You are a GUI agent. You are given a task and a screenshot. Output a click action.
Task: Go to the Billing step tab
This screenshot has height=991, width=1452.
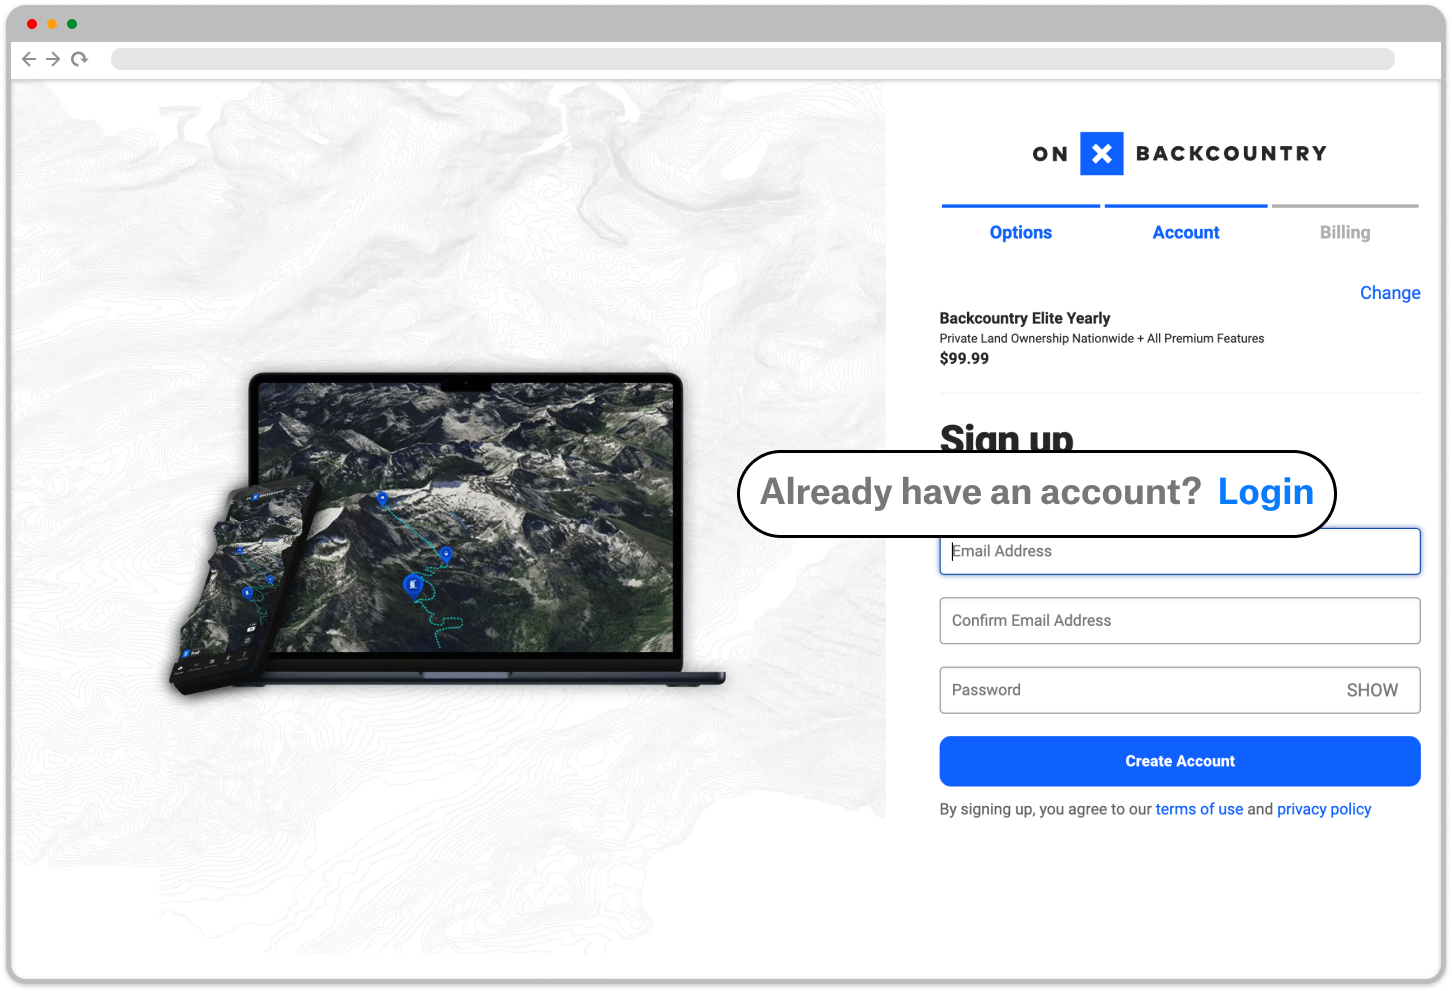[x=1344, y=232]
